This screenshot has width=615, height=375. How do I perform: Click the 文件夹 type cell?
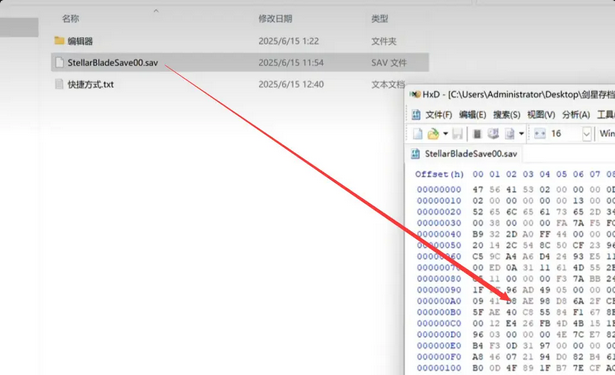coord(384,41)
